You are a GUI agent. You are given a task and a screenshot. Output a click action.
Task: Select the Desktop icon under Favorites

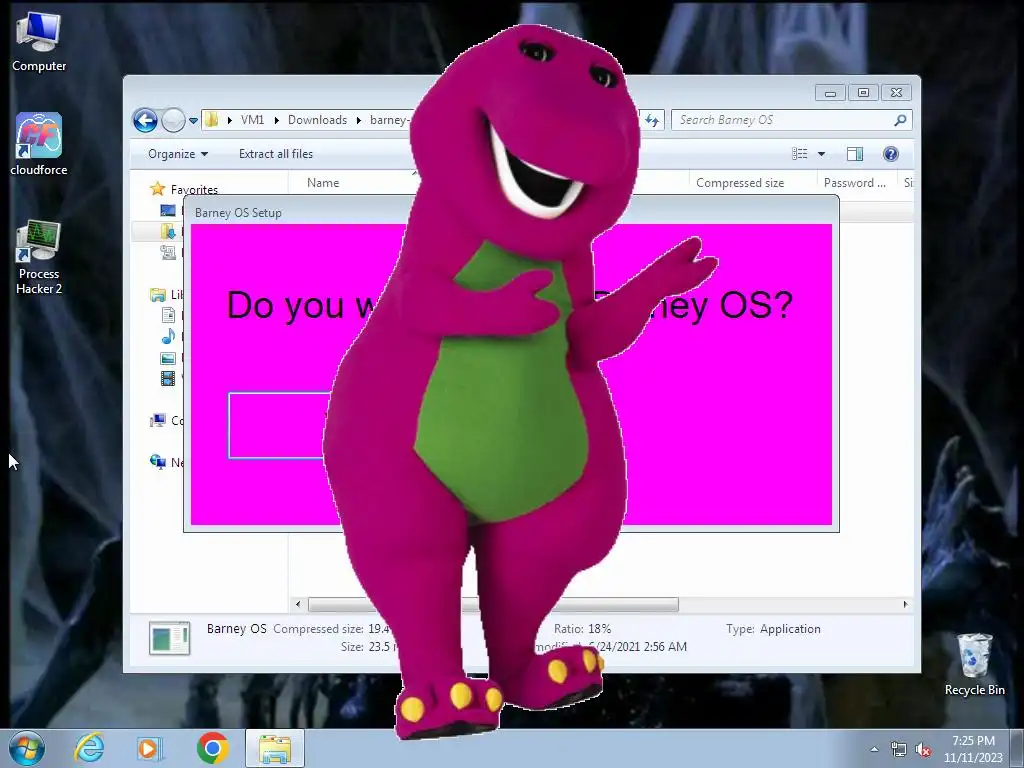(168, 210)
